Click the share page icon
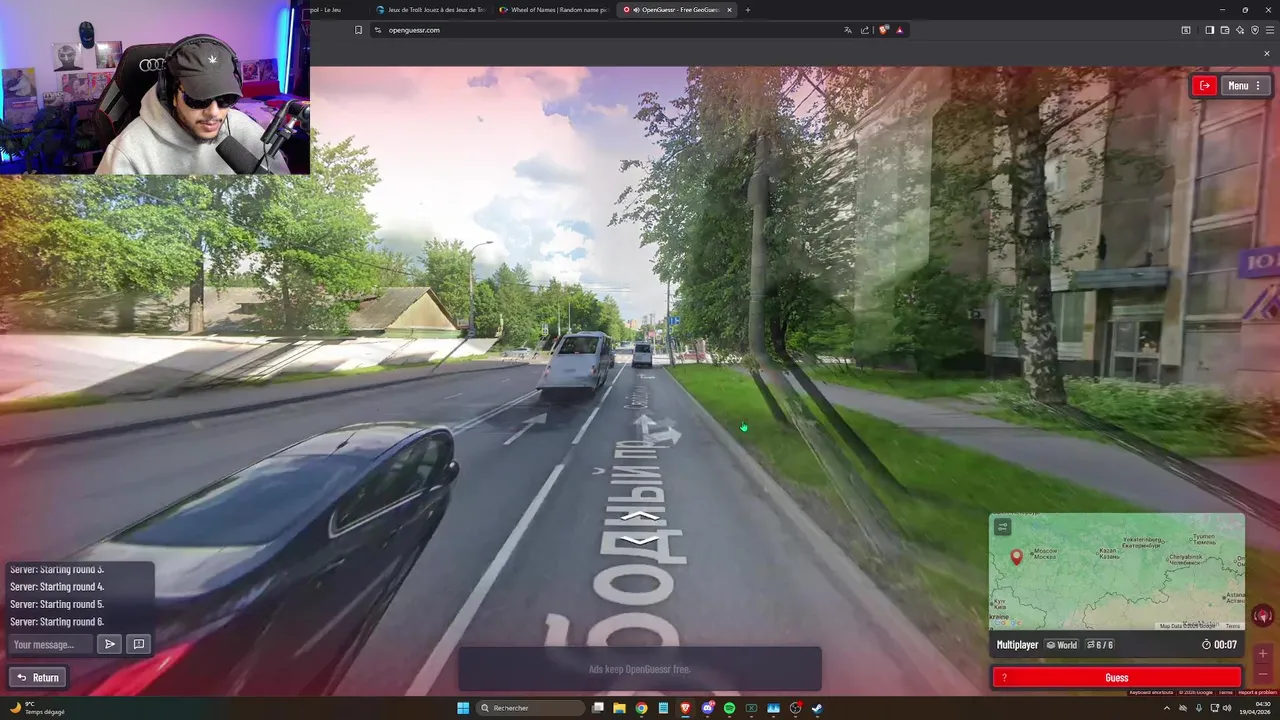 [864, 30]
